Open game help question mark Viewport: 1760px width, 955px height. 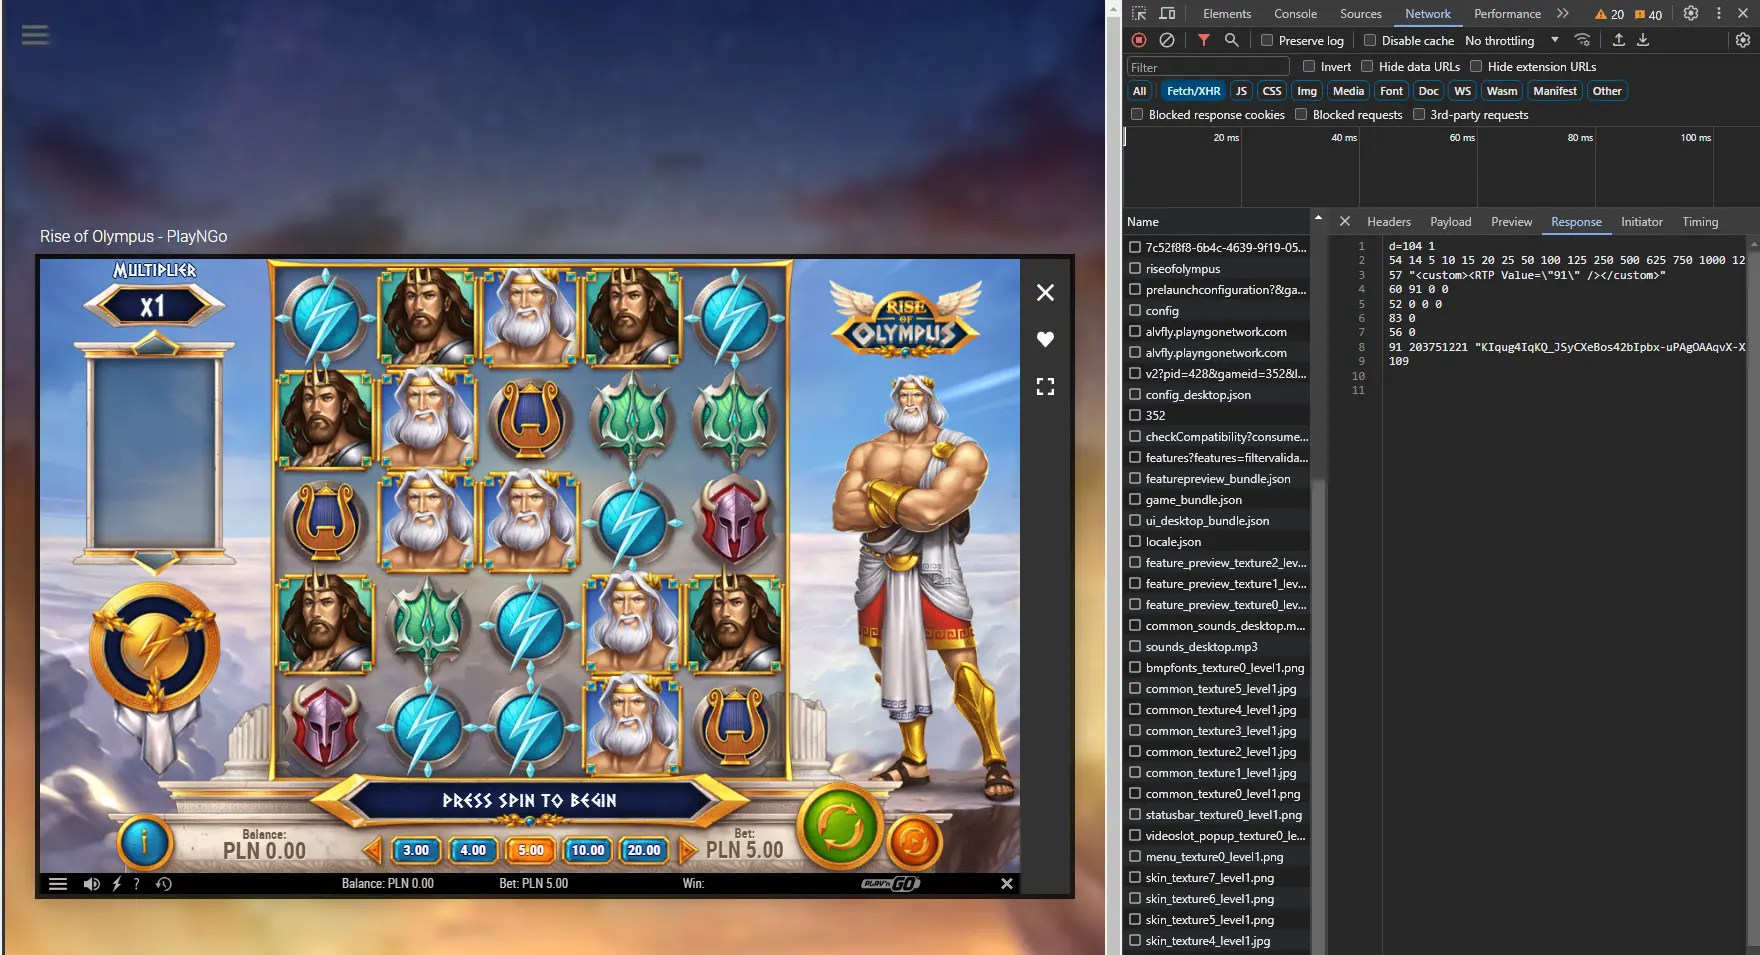(x=137, y=884)
